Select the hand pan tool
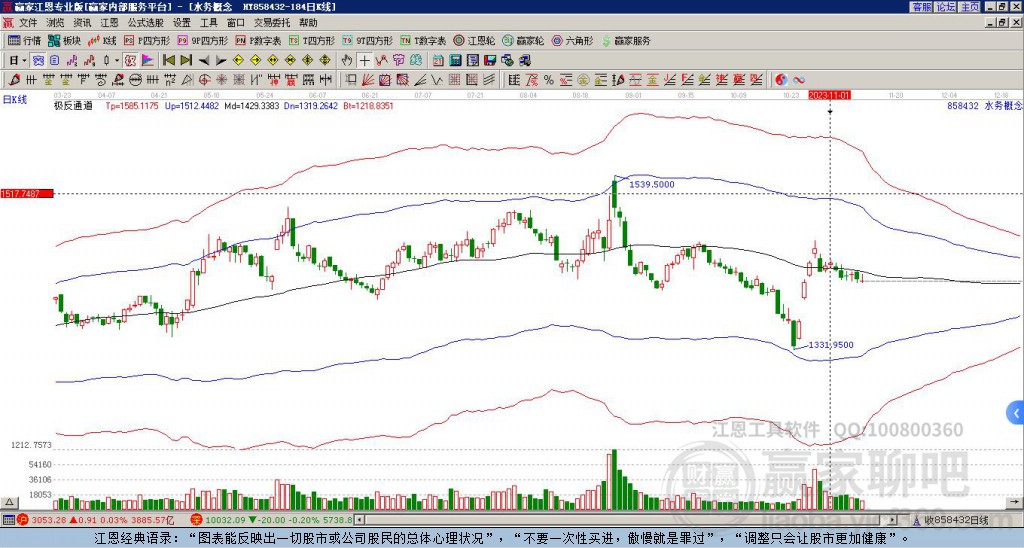Screen dimensions: 1024x548 [x=347, y=61]
